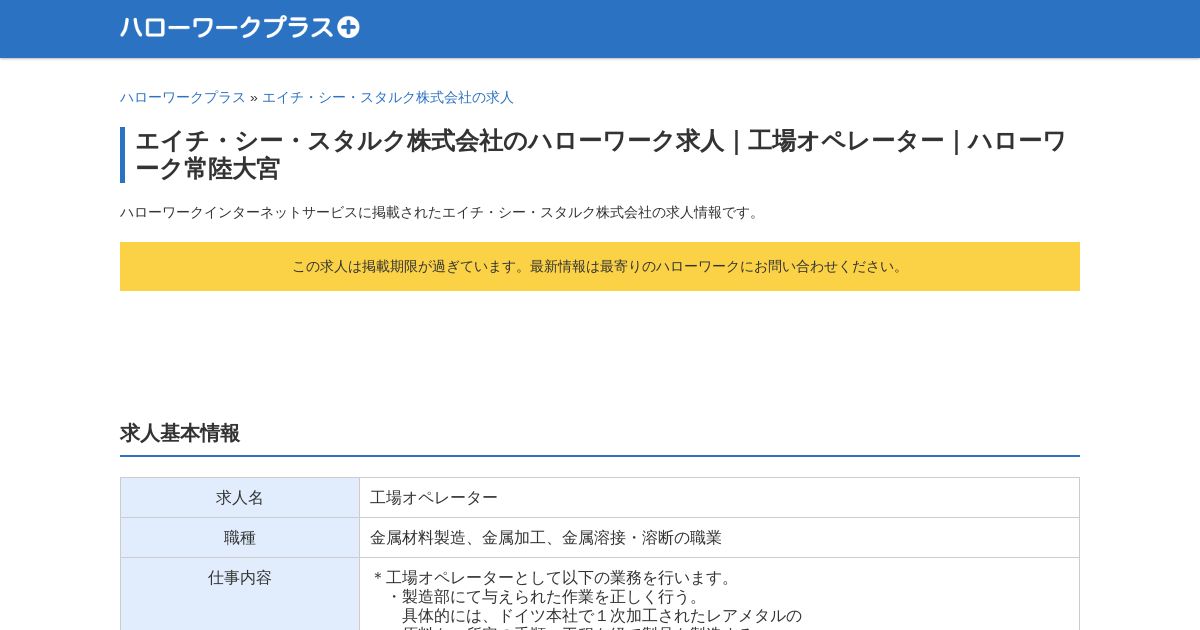Open the ハローワークプラス breadcrumb link
This screenshot has width=1200, height=630.
pos(183,97)
